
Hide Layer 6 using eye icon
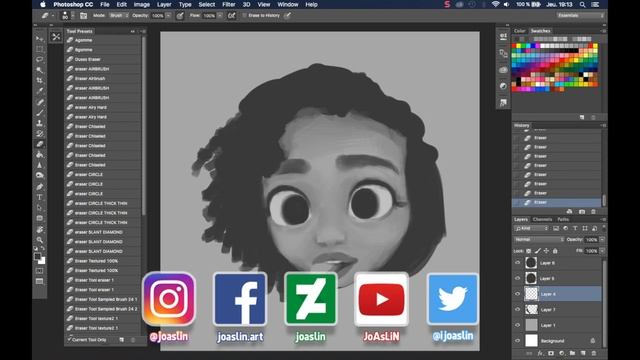pos(518,263)
